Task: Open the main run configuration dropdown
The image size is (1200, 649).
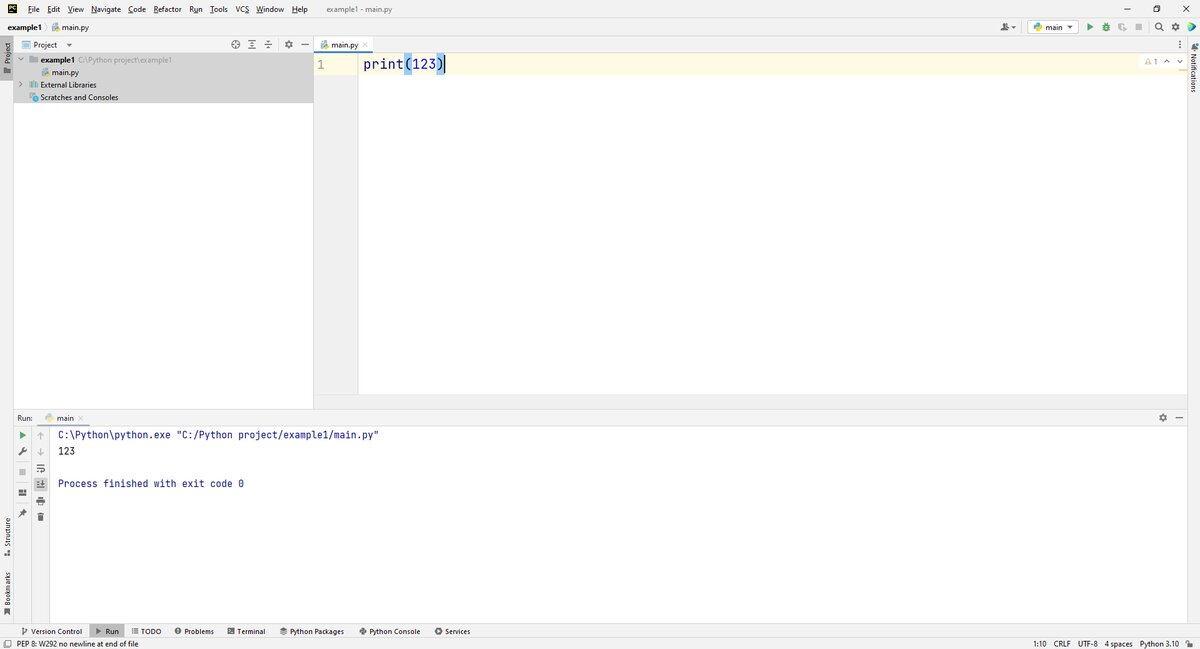Action: tap(1053, 27)
